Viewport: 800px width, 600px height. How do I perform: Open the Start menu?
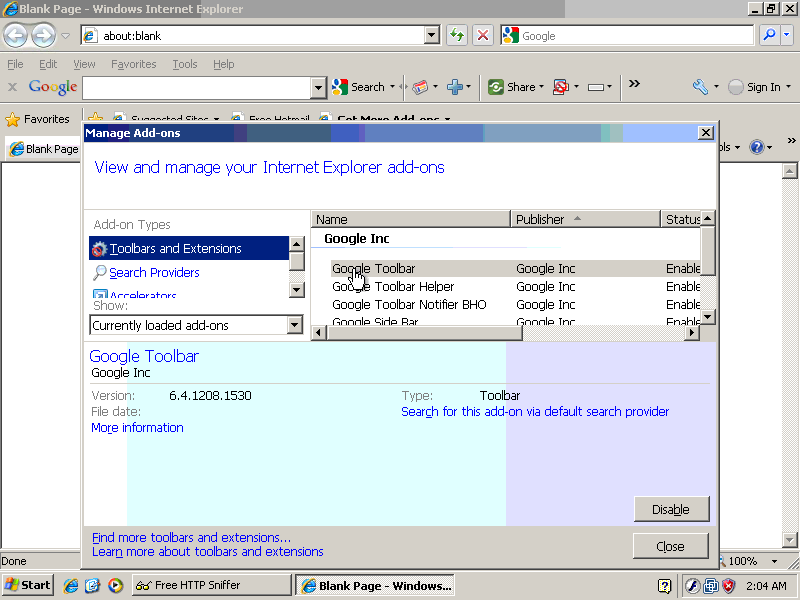(29, 585)
